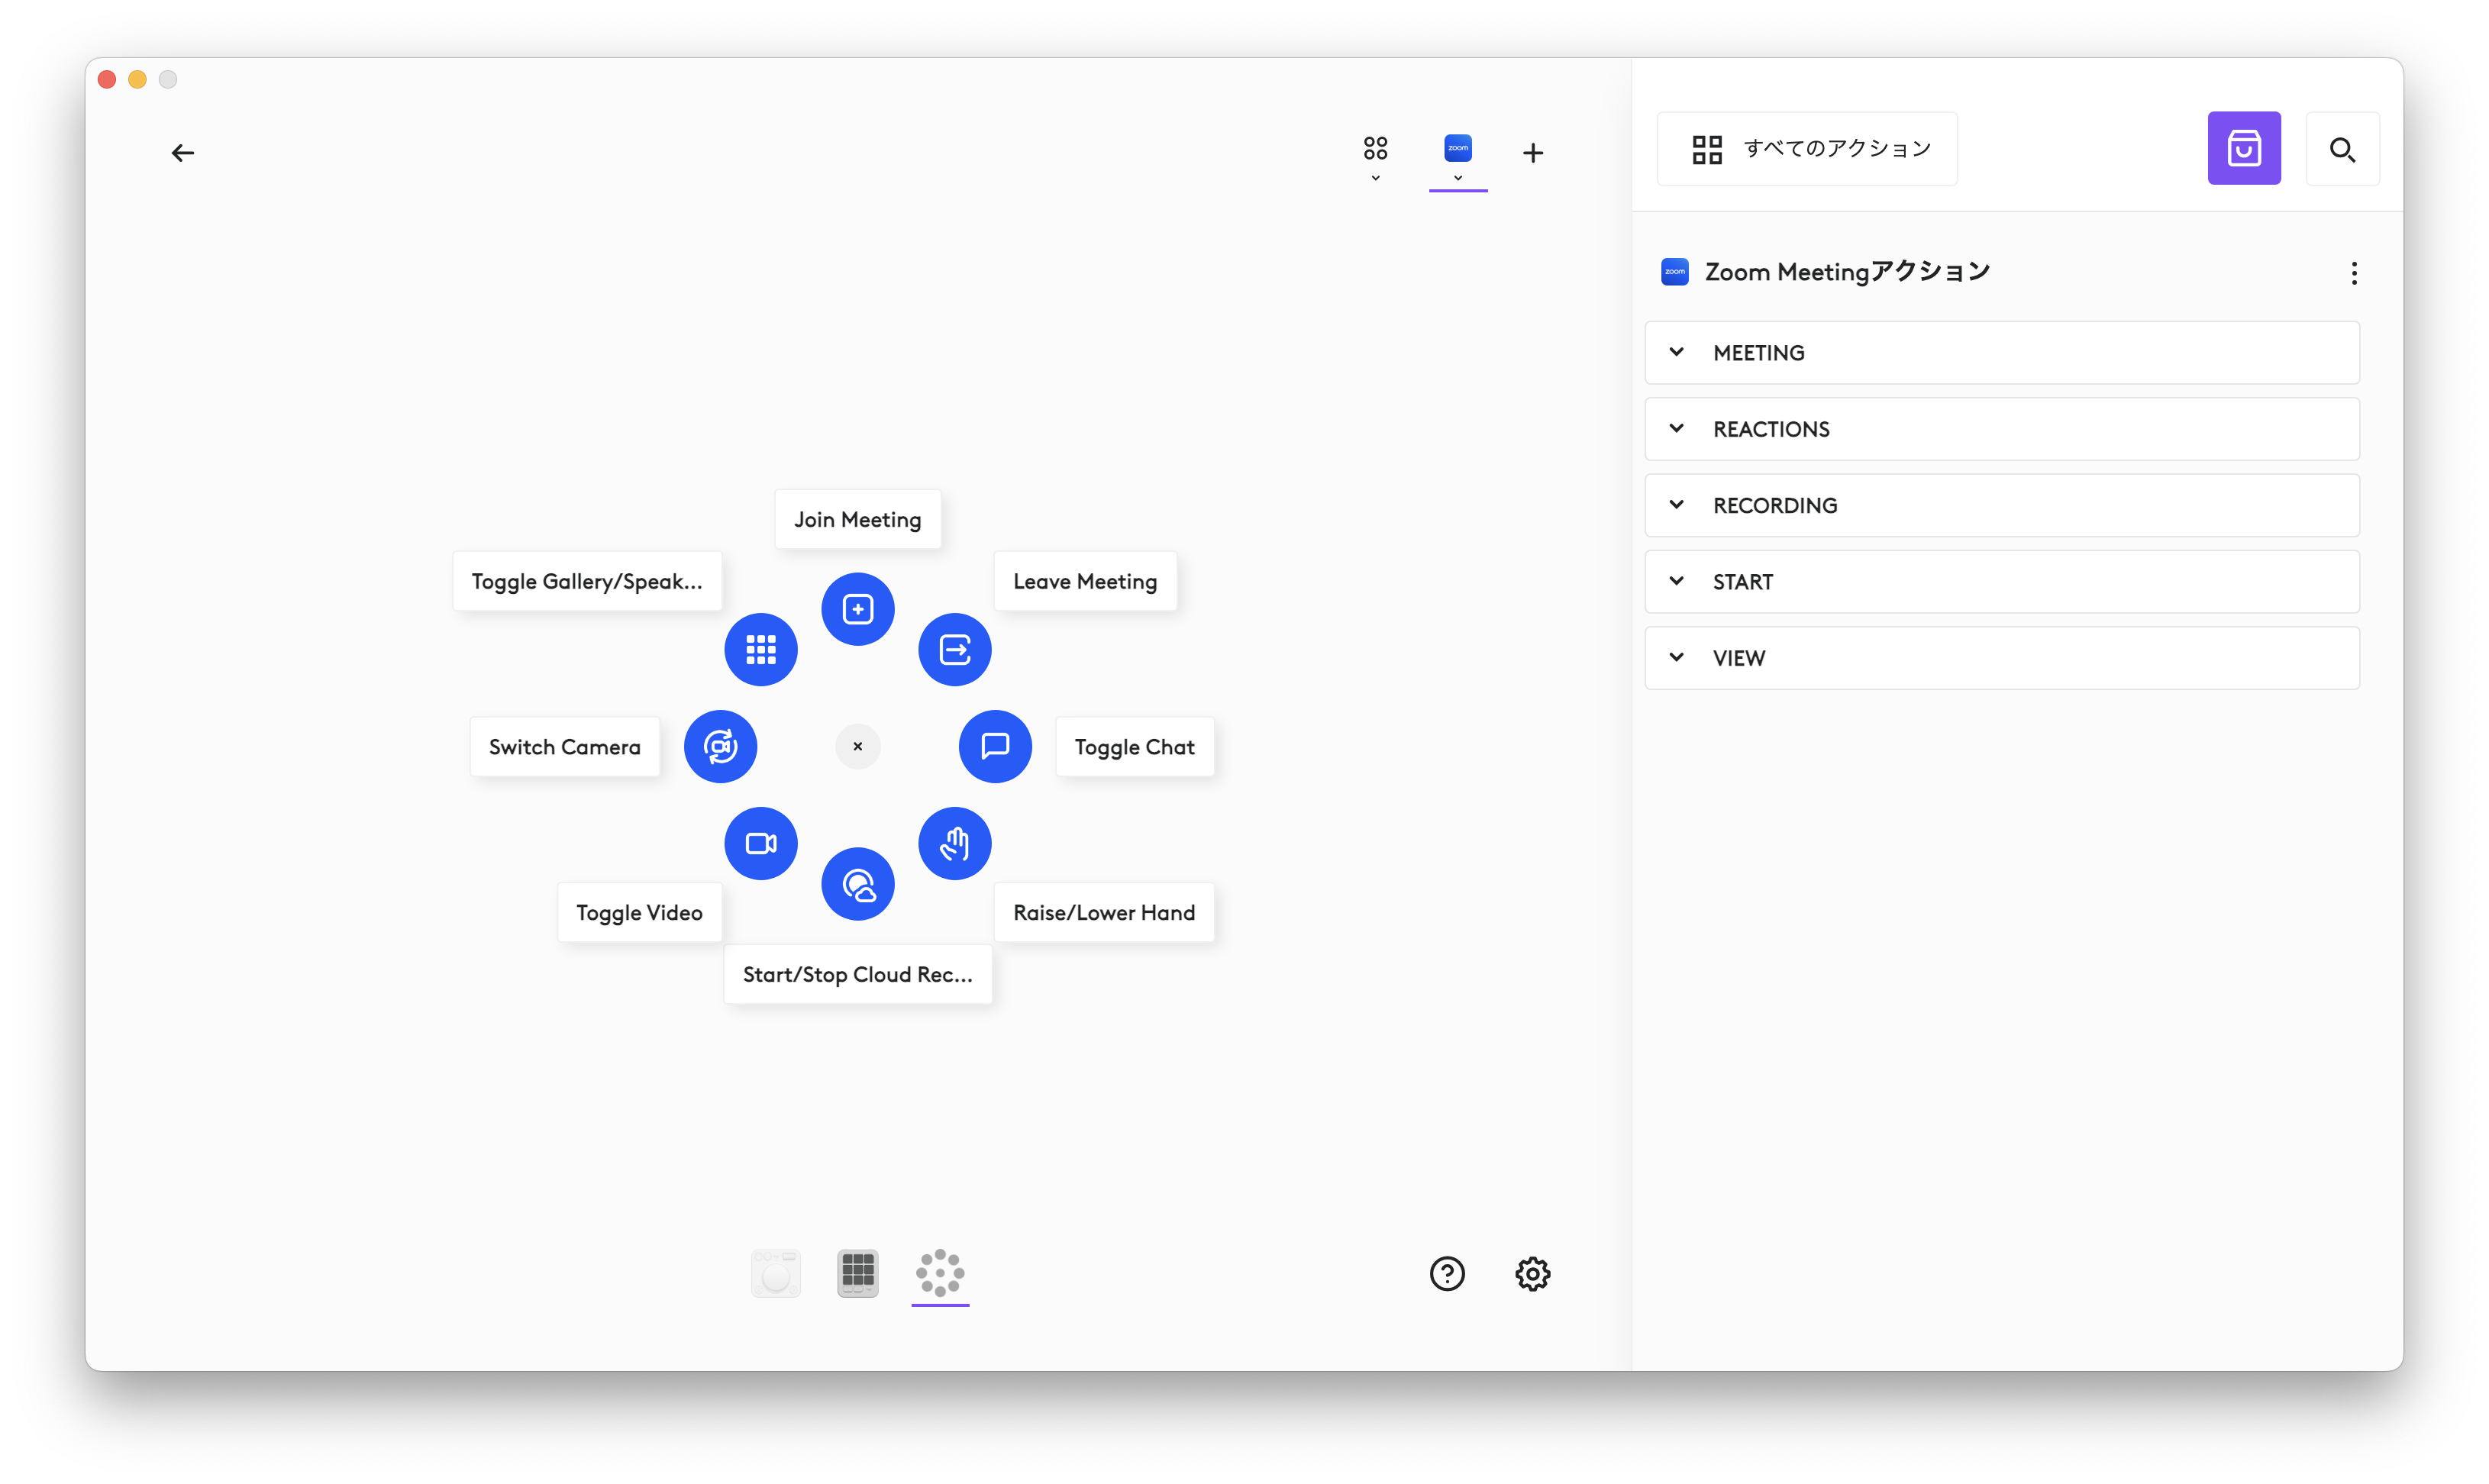Expand the VIEW actions section
The height and width of the screenshot is (1484, 2489).
point(2001,658)
